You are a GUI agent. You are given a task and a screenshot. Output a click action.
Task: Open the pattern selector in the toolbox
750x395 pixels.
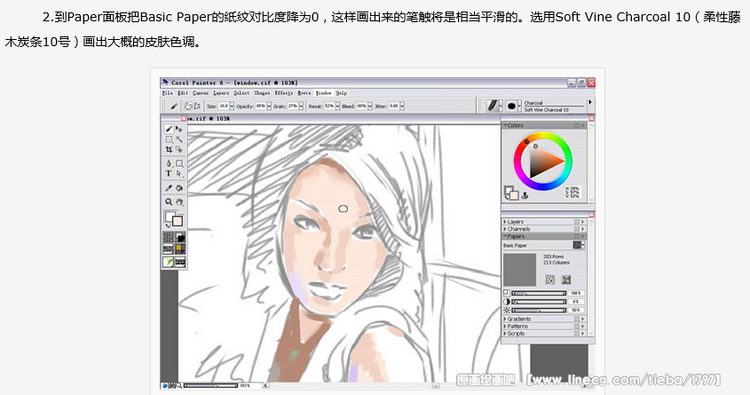168,249
